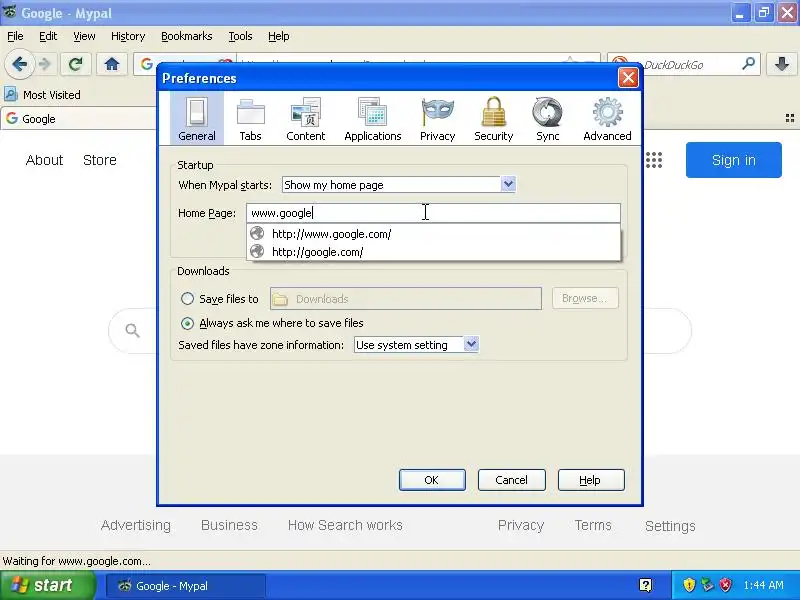The width and height of the screenshot is (800, 600).
Task: Click the clock showing 1:44 AM
Action: point(763,585)
